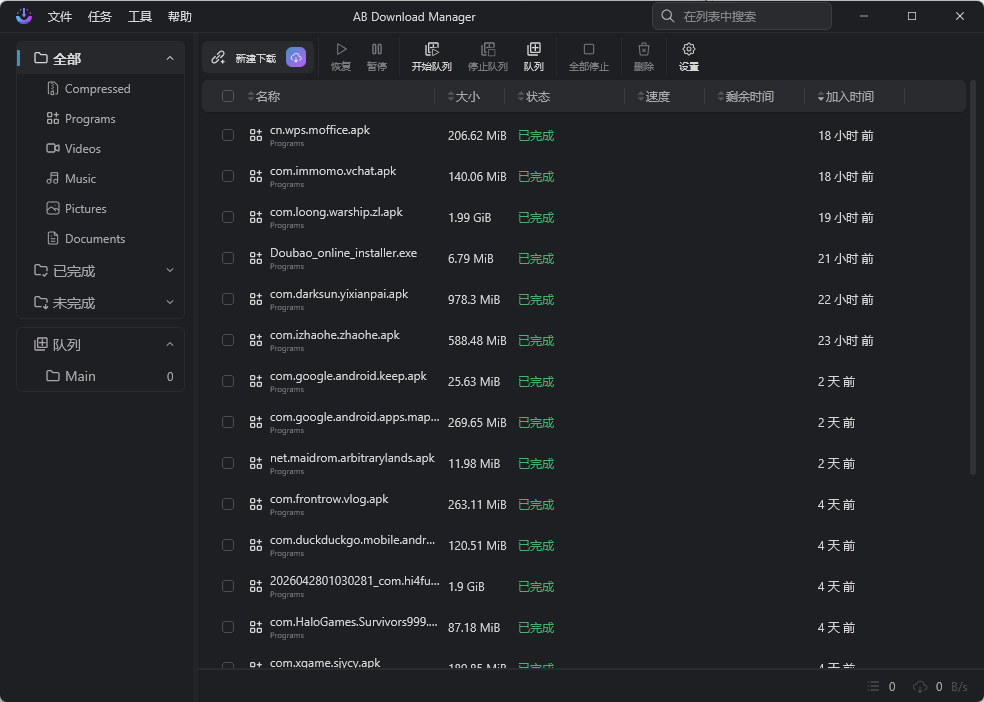The height and width of the screenshot is (702, 984).
Task: Check the box for com.HaloGames.Survivors999 row
Action: [228, 627]
